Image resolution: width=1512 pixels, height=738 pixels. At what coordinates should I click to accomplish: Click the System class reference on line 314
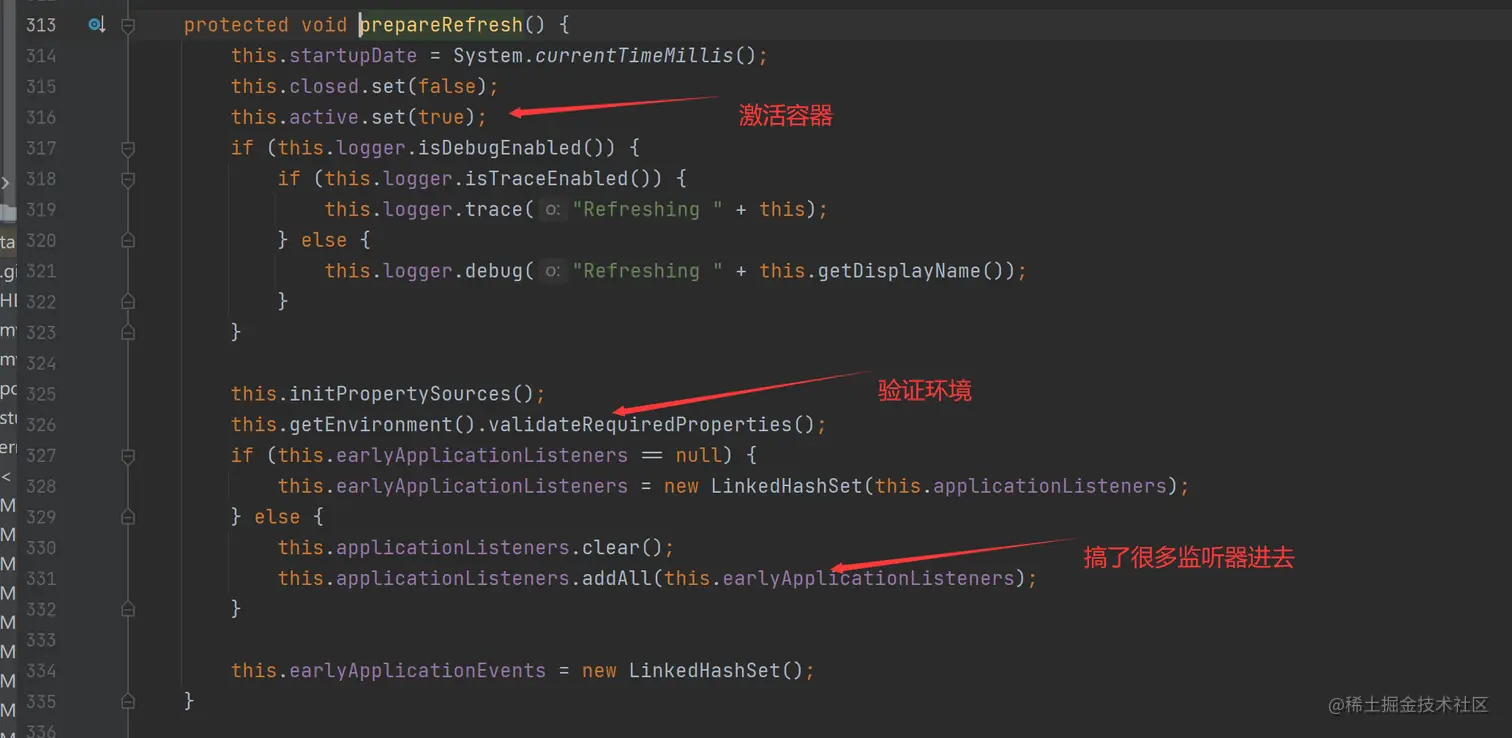(488, 56)
